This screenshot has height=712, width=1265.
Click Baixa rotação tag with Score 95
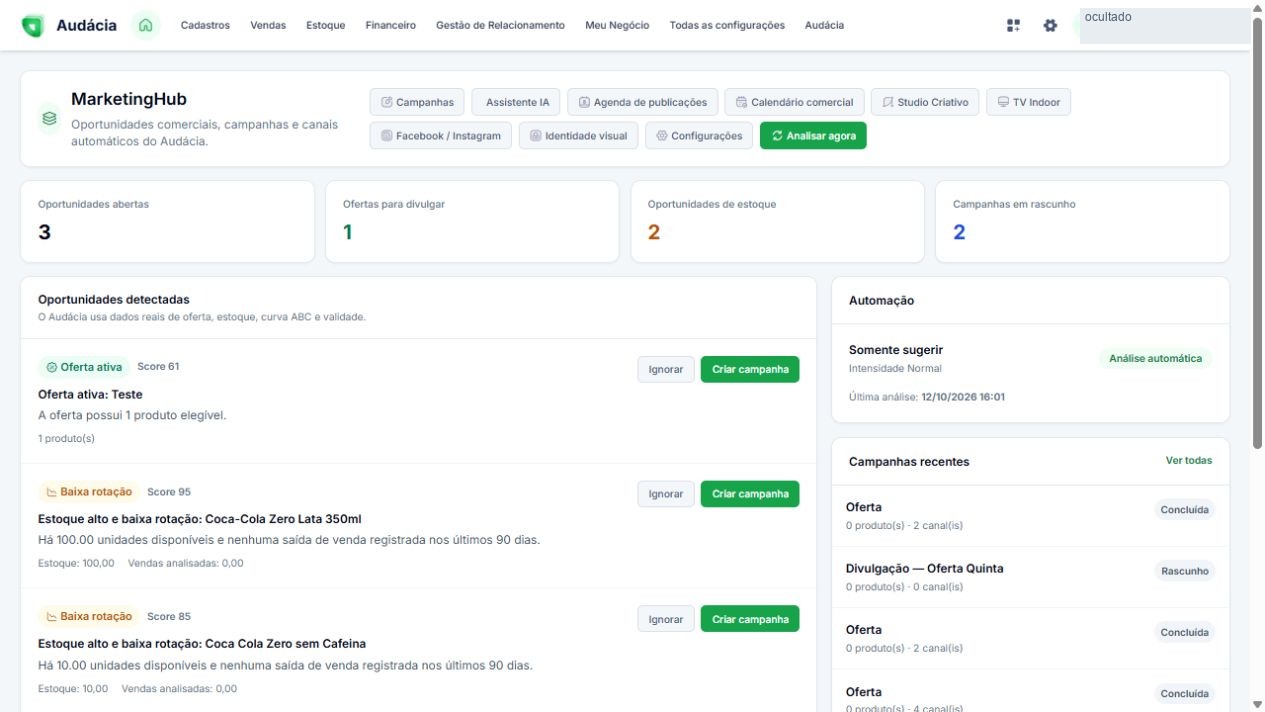tap(89, 492)
